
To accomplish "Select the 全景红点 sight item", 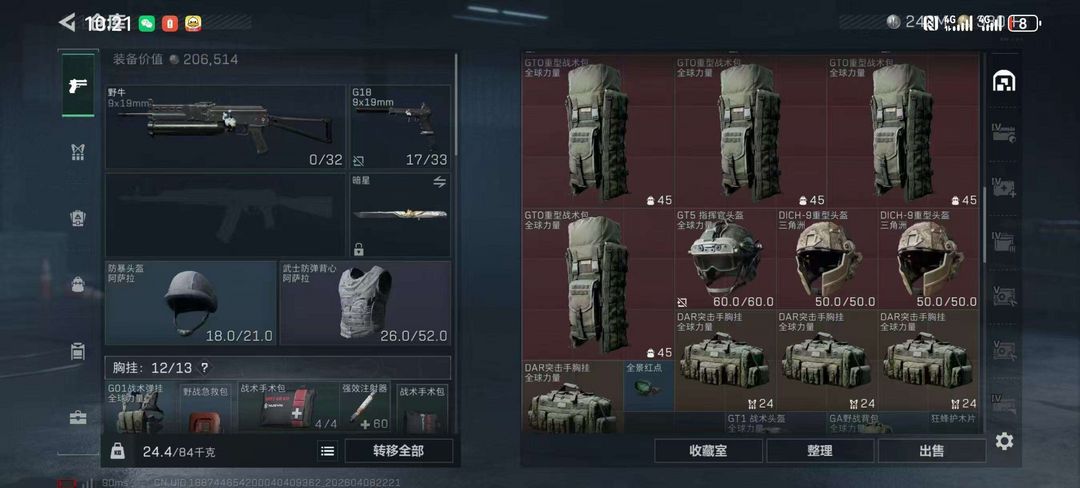I will point(649,386).
